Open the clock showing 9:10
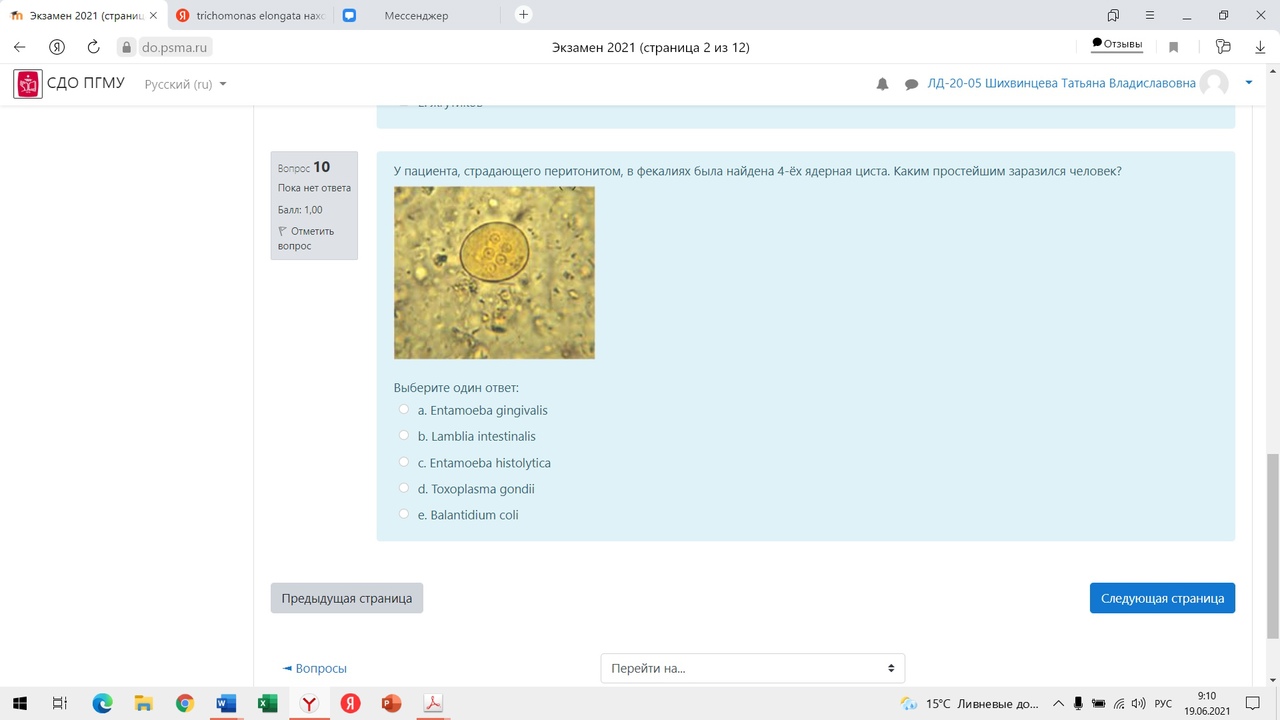The image size is (1280, 720). click(x=1207, y=703)
